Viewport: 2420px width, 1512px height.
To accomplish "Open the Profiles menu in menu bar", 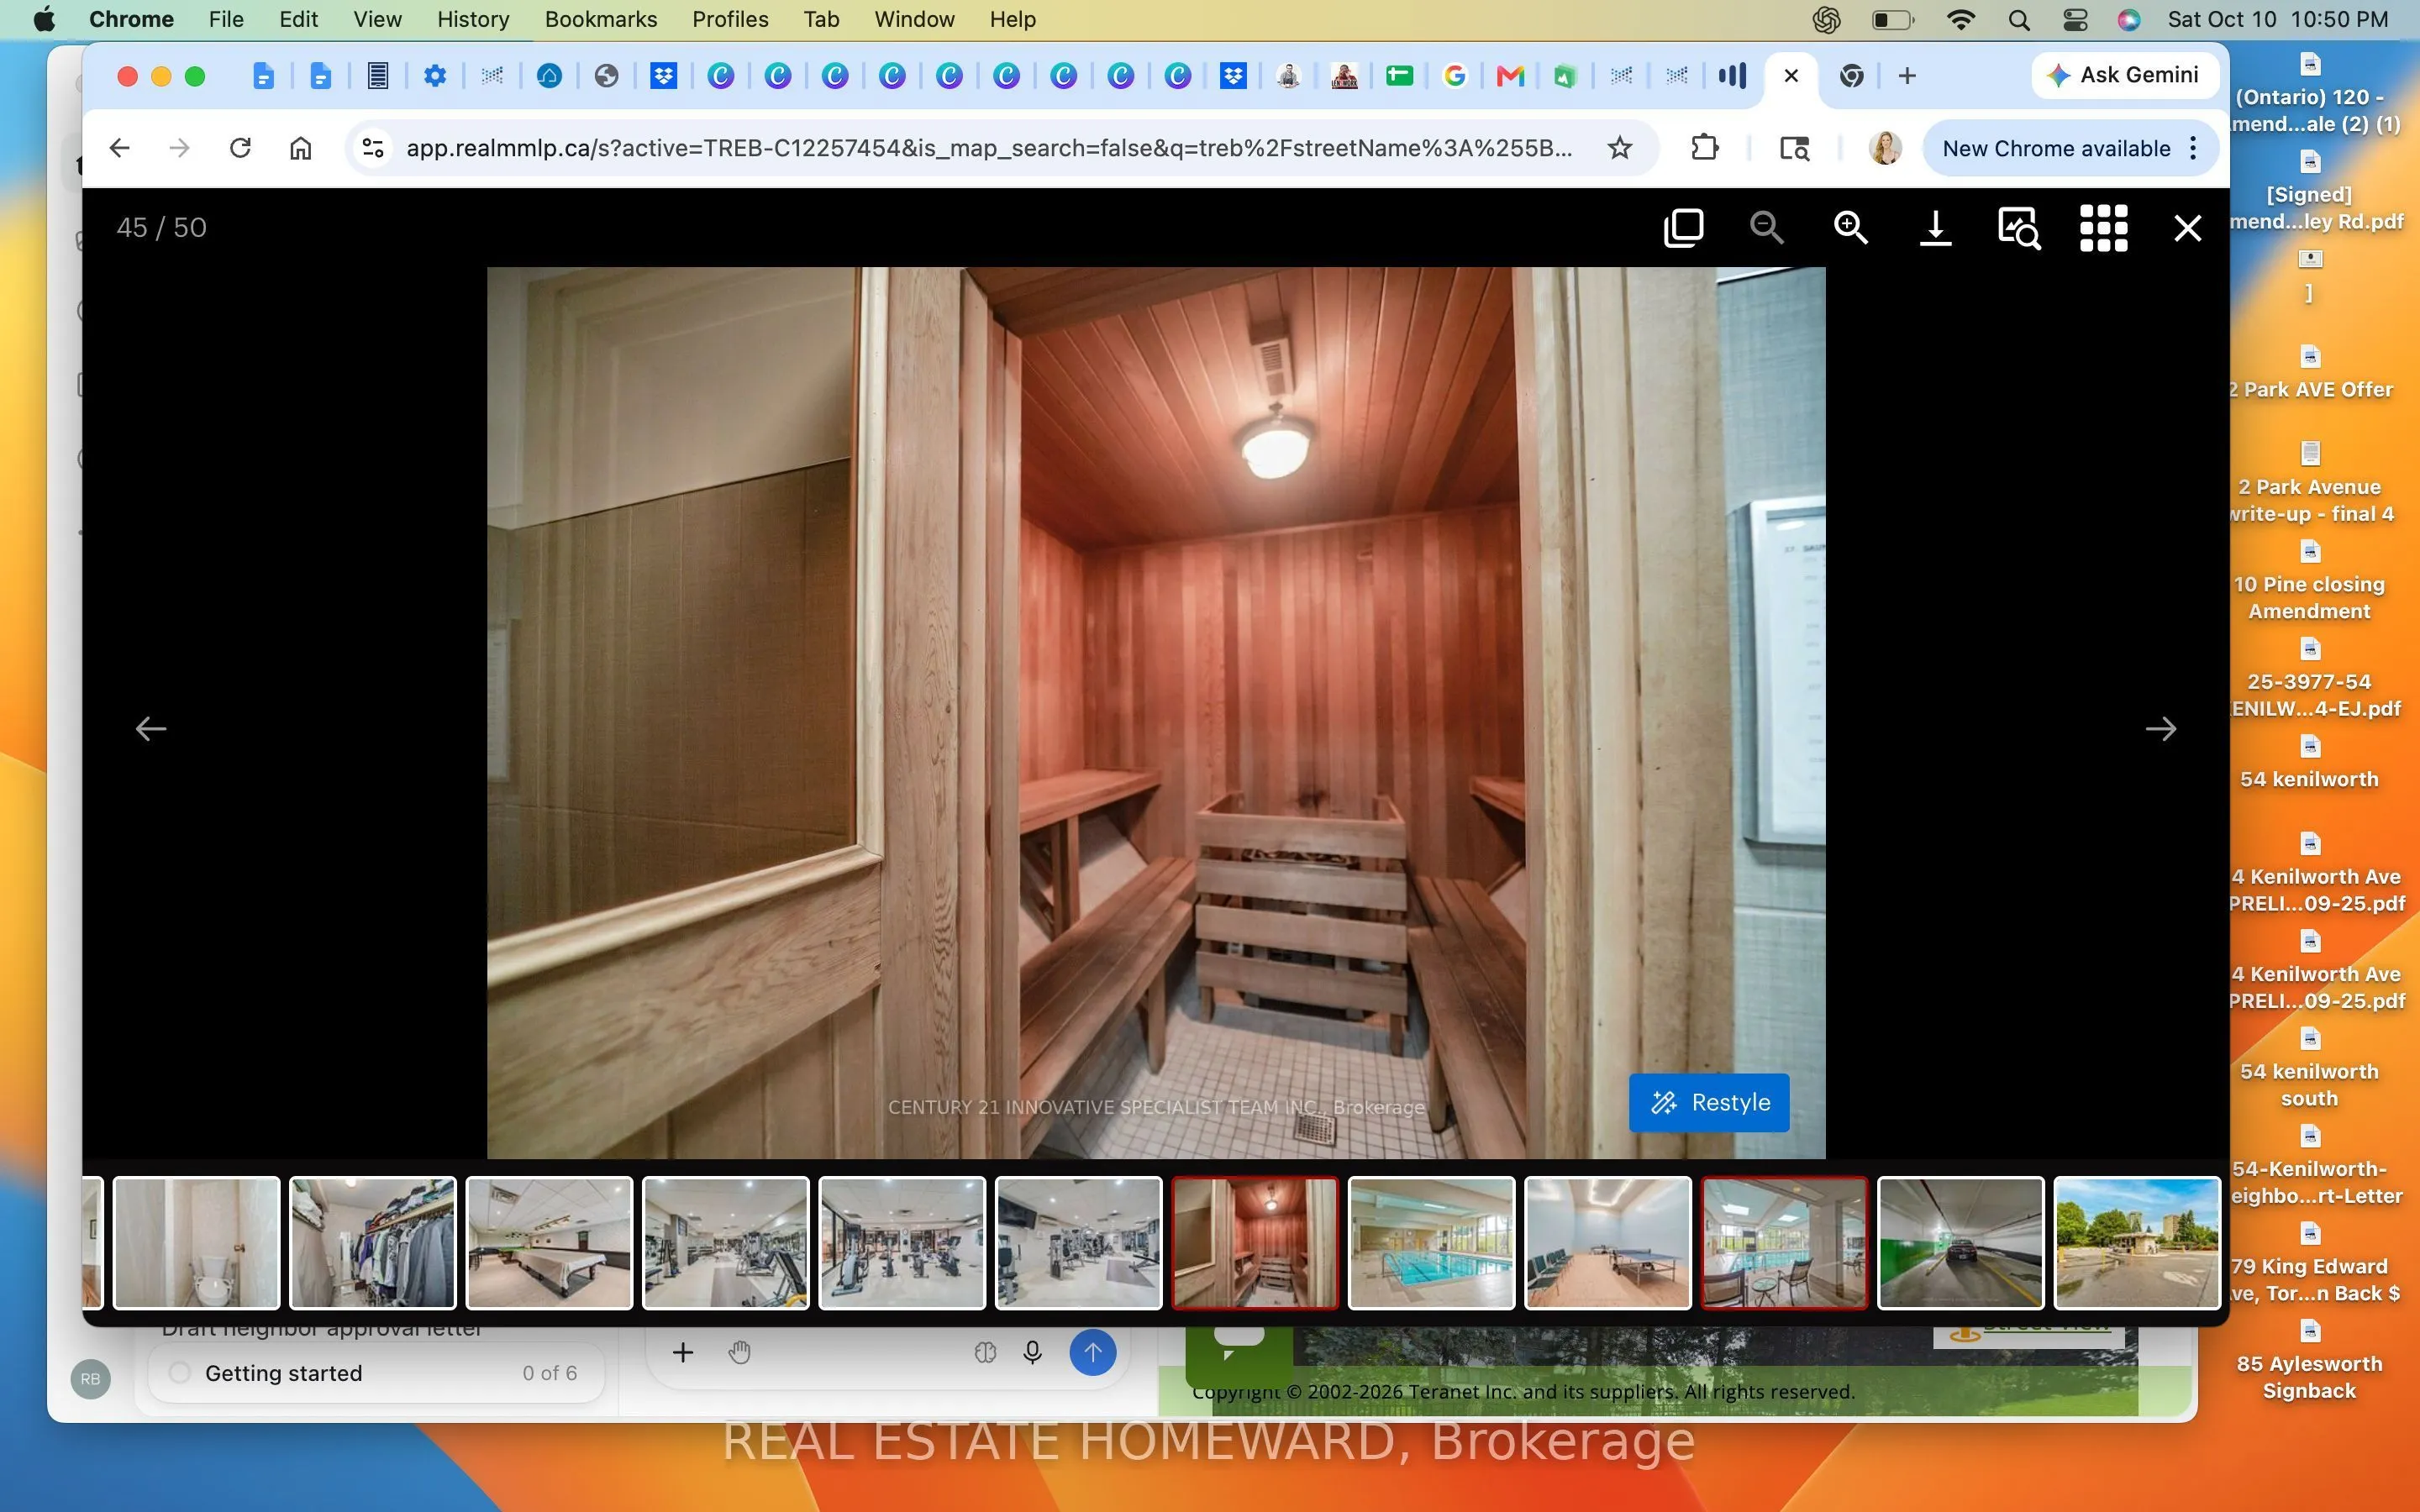I will [x=730, y=19].
